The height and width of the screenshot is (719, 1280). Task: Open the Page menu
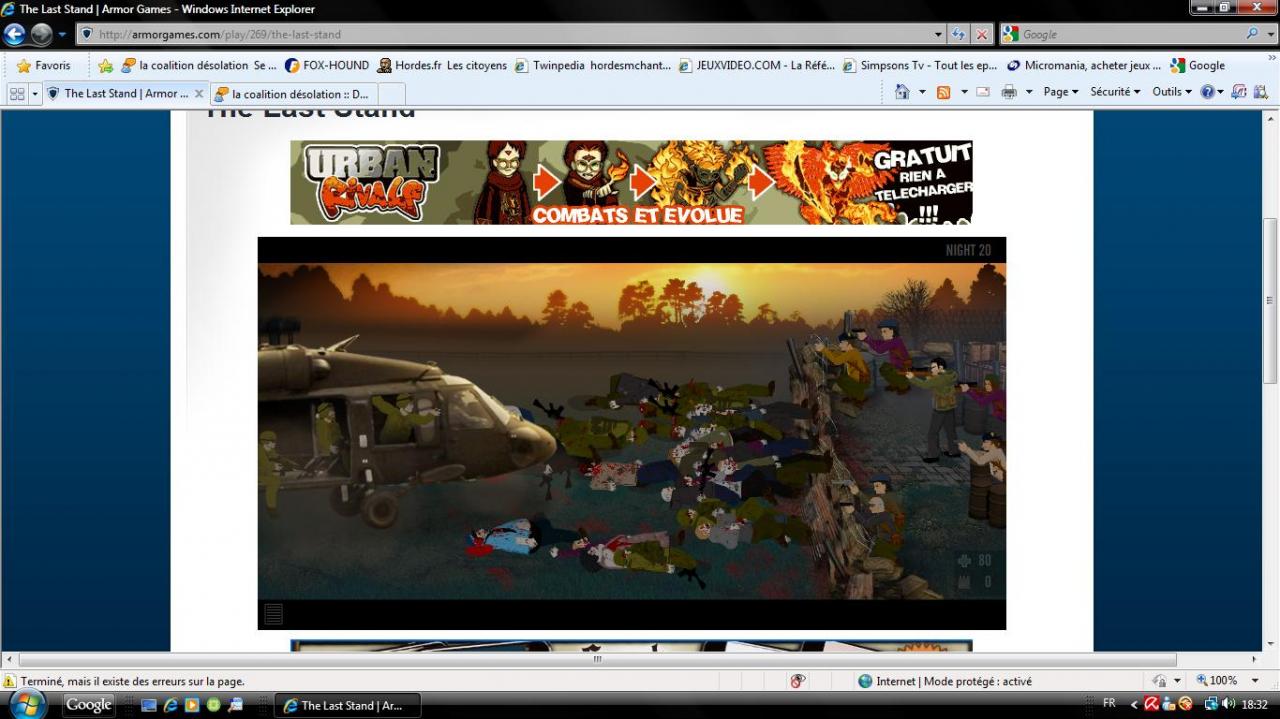pos(1061,92)
